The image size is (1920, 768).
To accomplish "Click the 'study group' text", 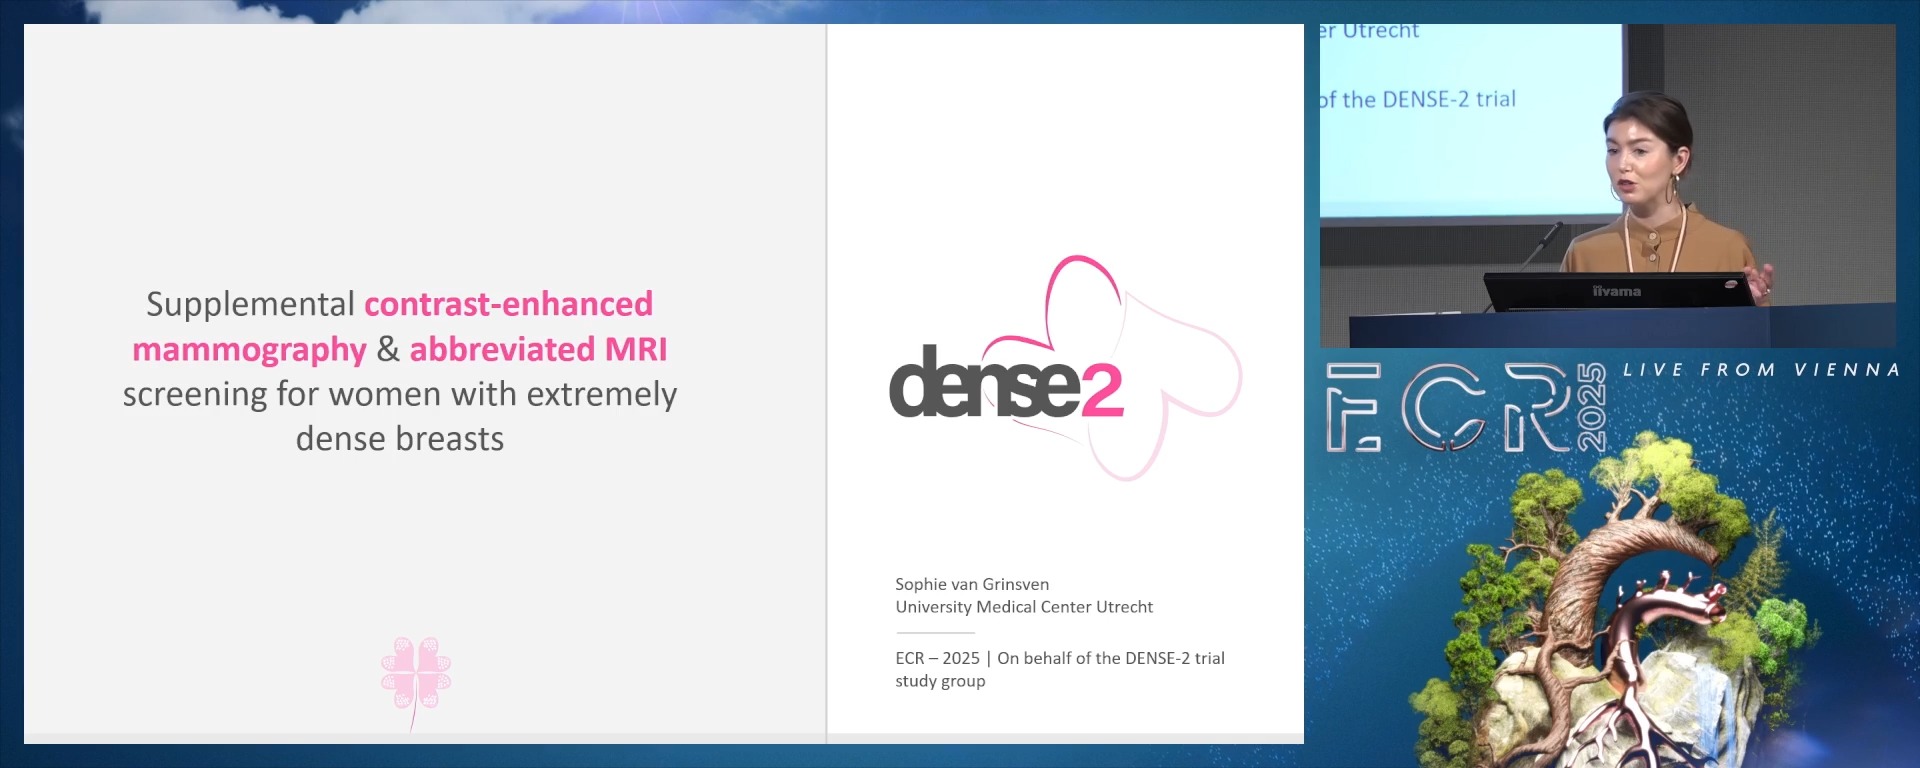I will tap(940, 681).
